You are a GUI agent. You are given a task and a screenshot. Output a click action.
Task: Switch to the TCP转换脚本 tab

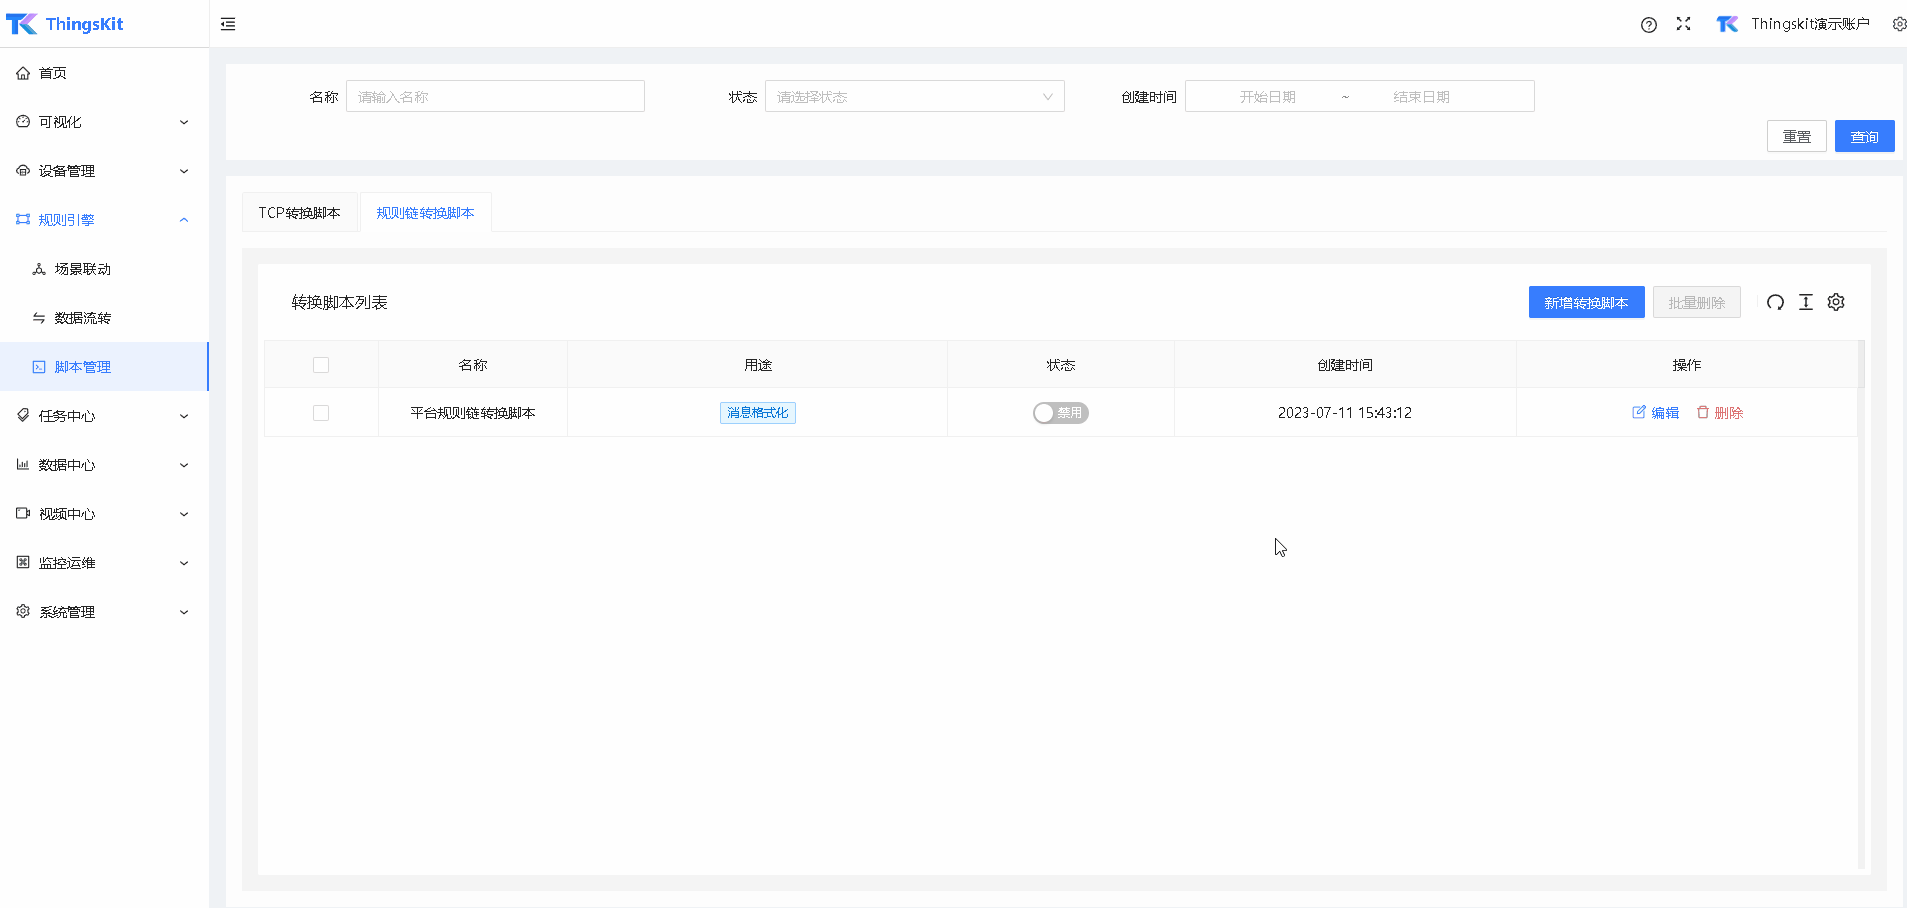300,213
